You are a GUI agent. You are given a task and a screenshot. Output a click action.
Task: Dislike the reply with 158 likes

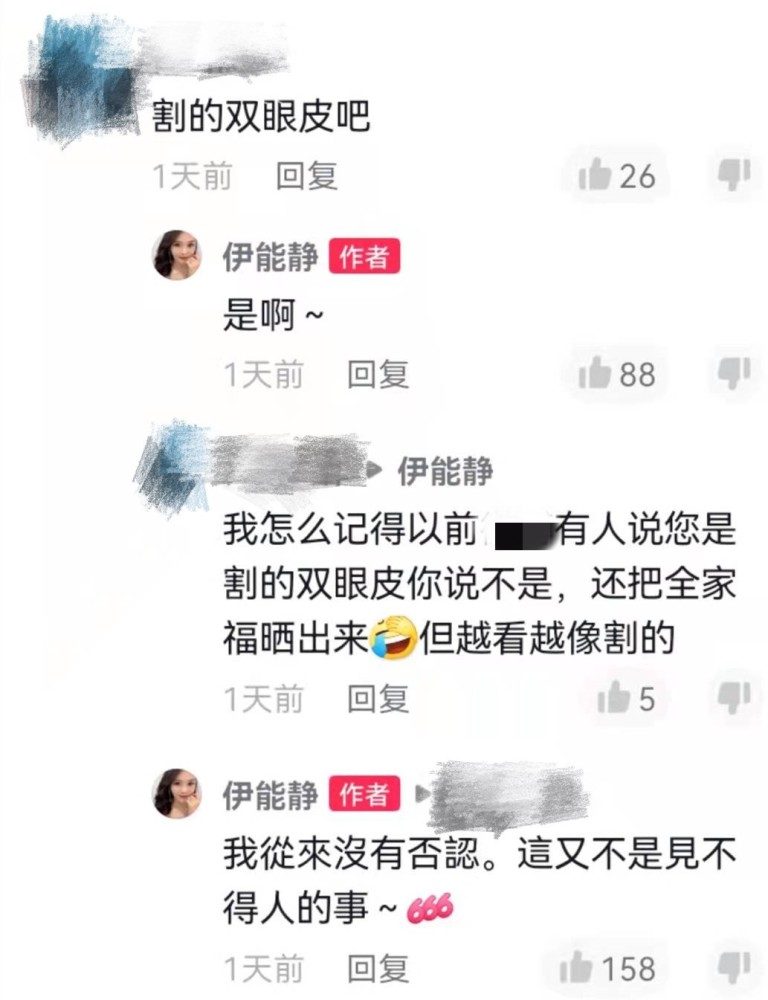(x=734, y=968)
